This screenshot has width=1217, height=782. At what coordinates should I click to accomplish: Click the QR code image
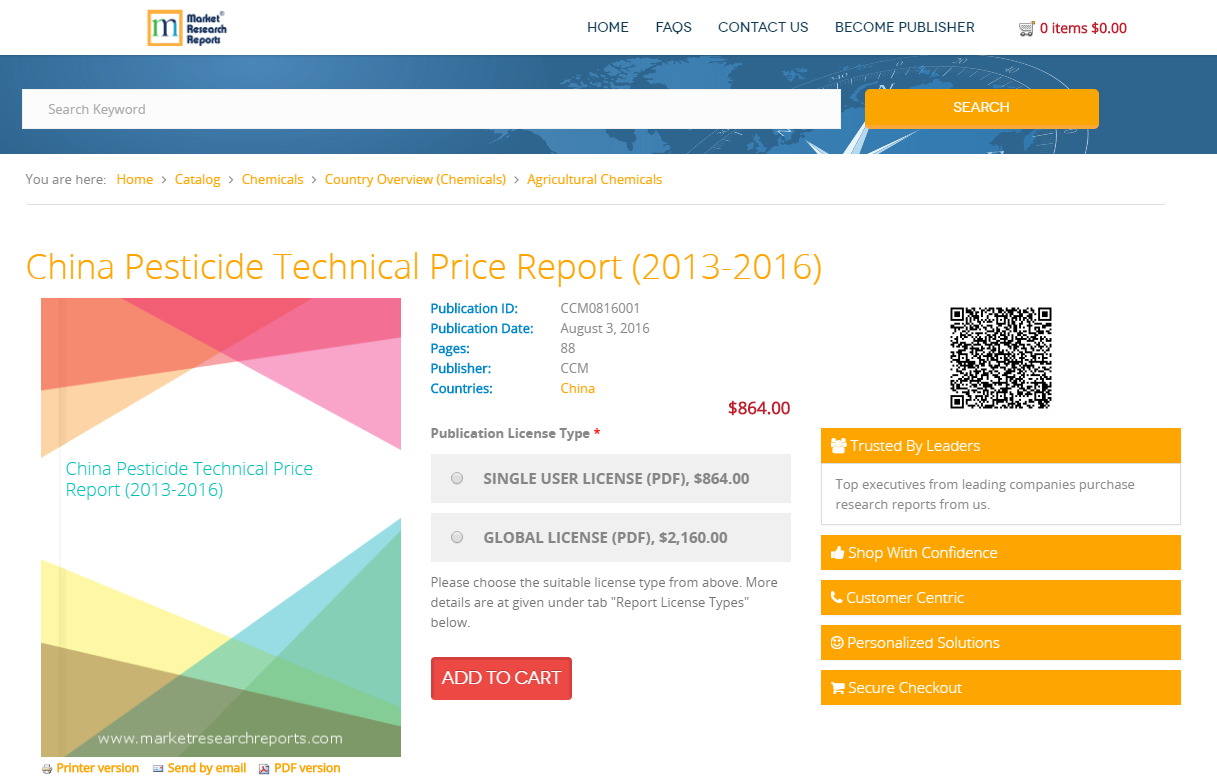1000,358
